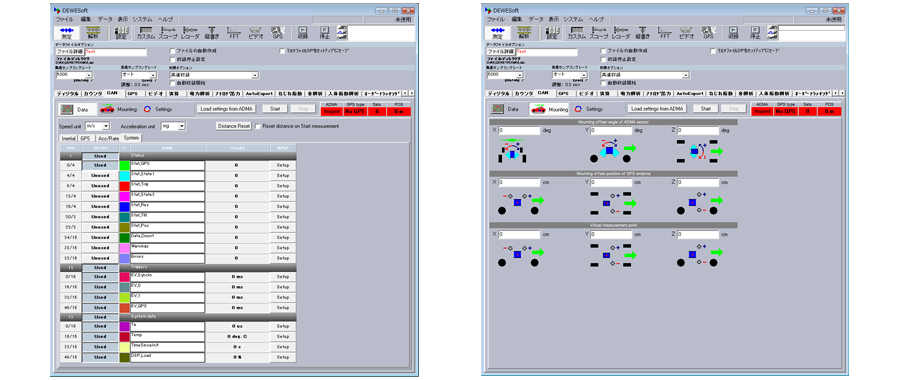Open the FFT view in the left DEWESoft window

[x=234, y=32]
